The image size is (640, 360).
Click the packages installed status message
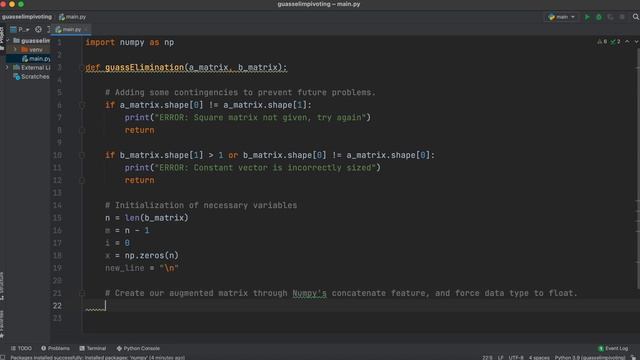[x=98, y=358]
